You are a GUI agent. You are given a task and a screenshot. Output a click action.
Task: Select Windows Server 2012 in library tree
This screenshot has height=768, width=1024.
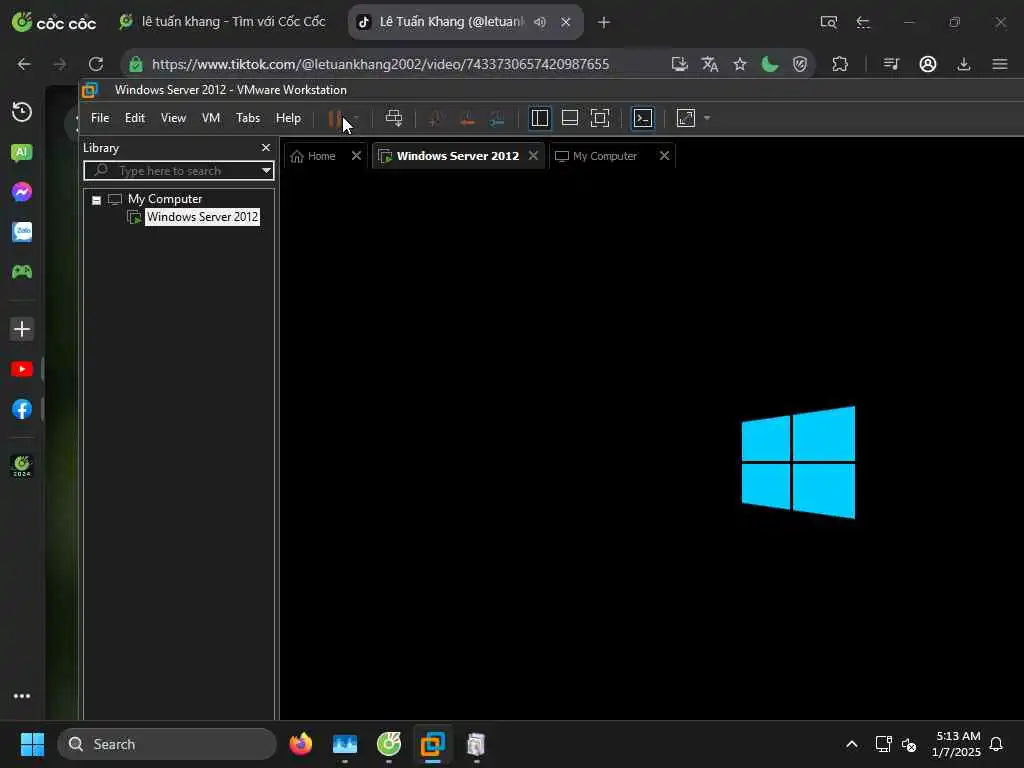point(202,217)
